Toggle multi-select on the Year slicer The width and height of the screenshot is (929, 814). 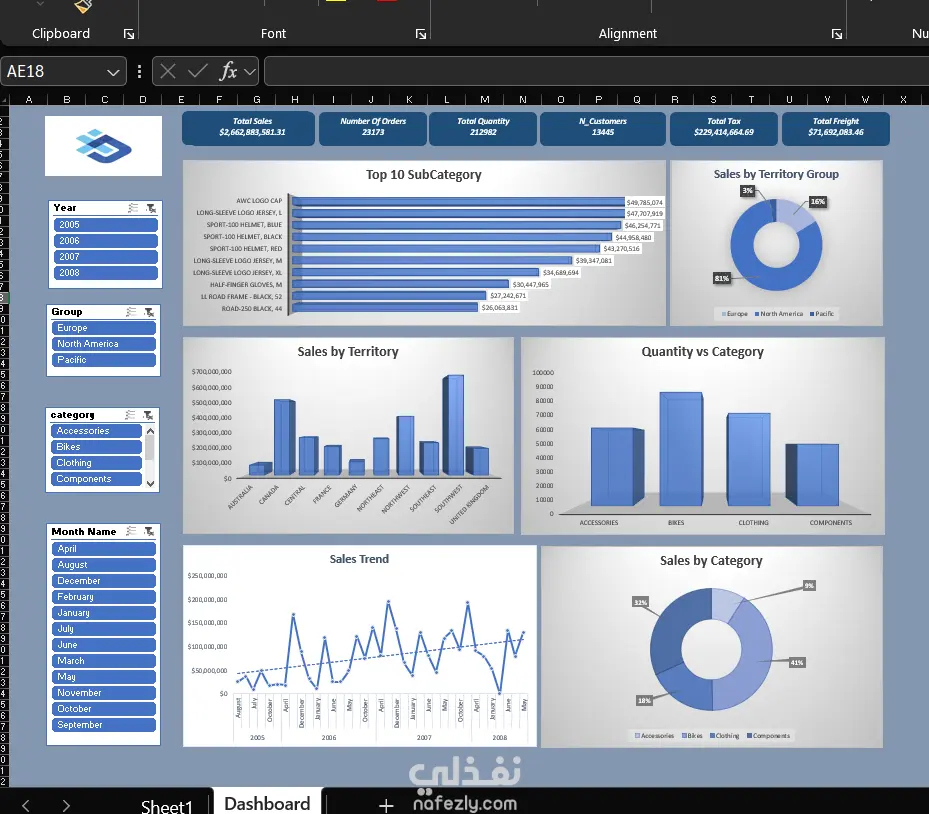click(x=133, y=208)
